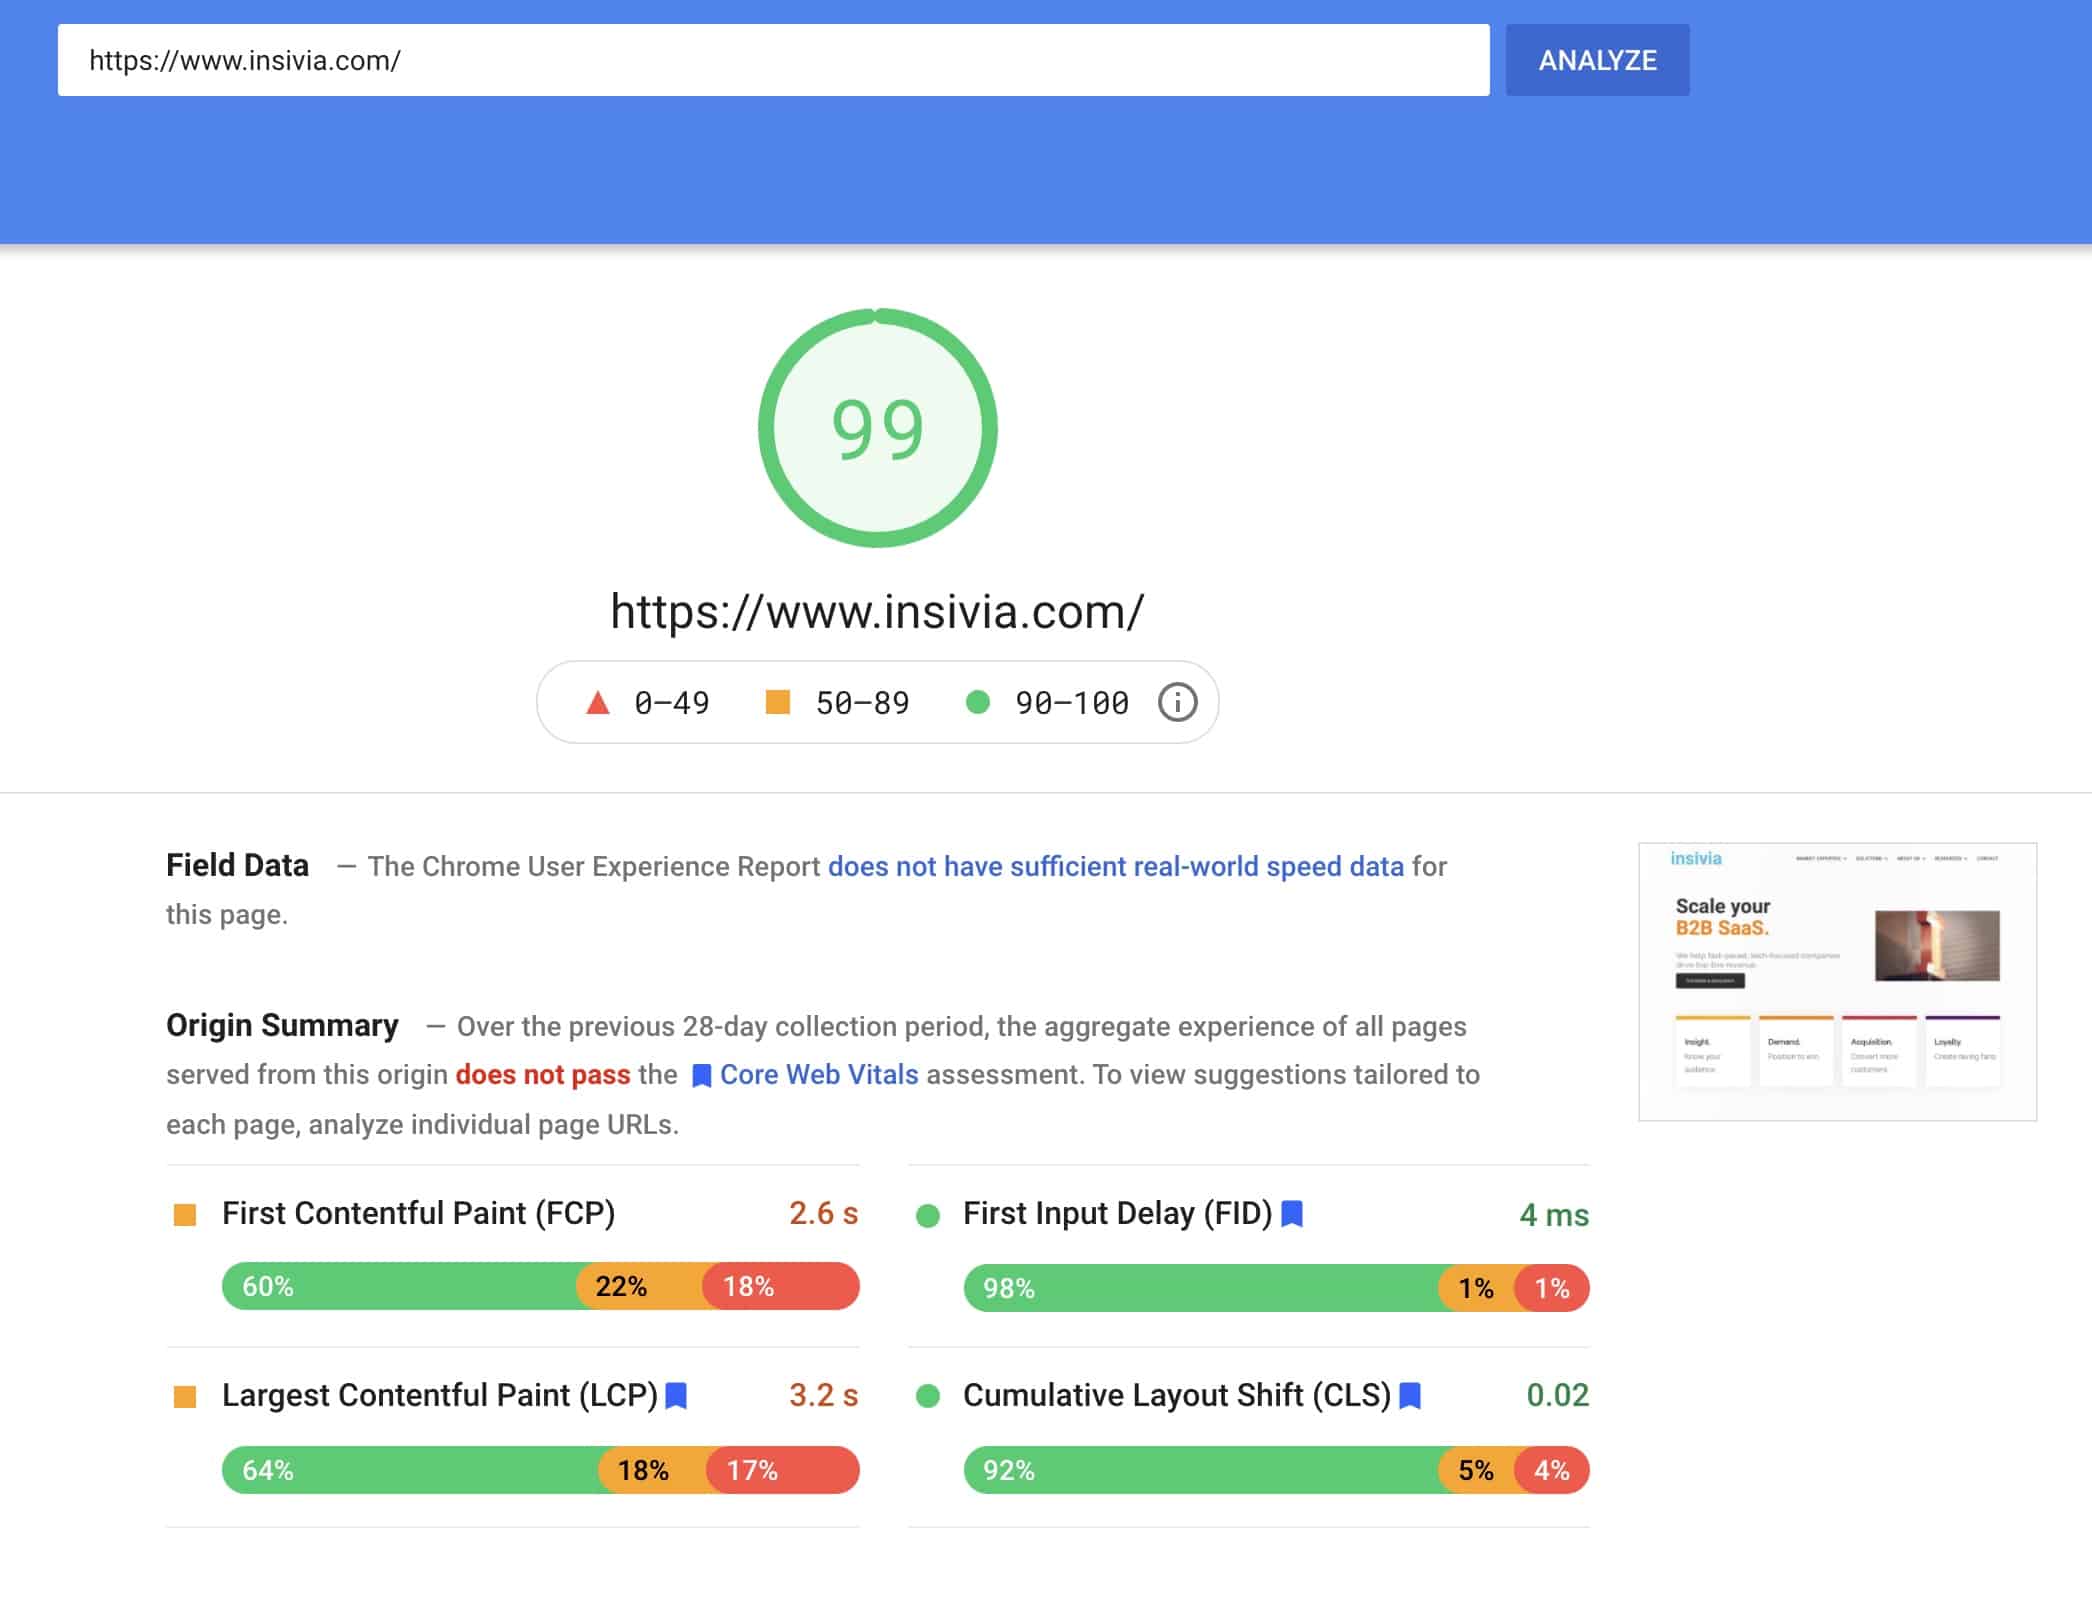This screenshot has width=2092, height=1612.
Task: Click the 'does not pass' red text
Action: (543, 1074)
